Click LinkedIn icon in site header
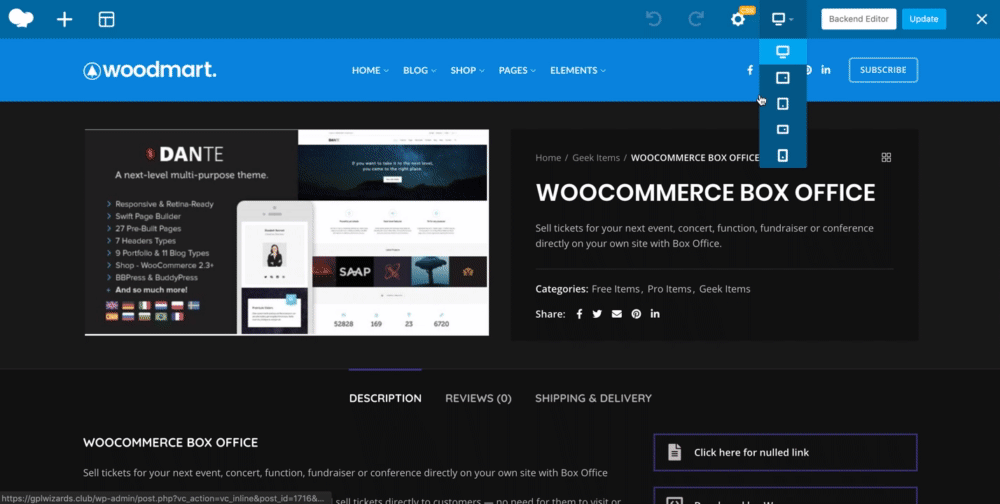 tap(826, 70)
